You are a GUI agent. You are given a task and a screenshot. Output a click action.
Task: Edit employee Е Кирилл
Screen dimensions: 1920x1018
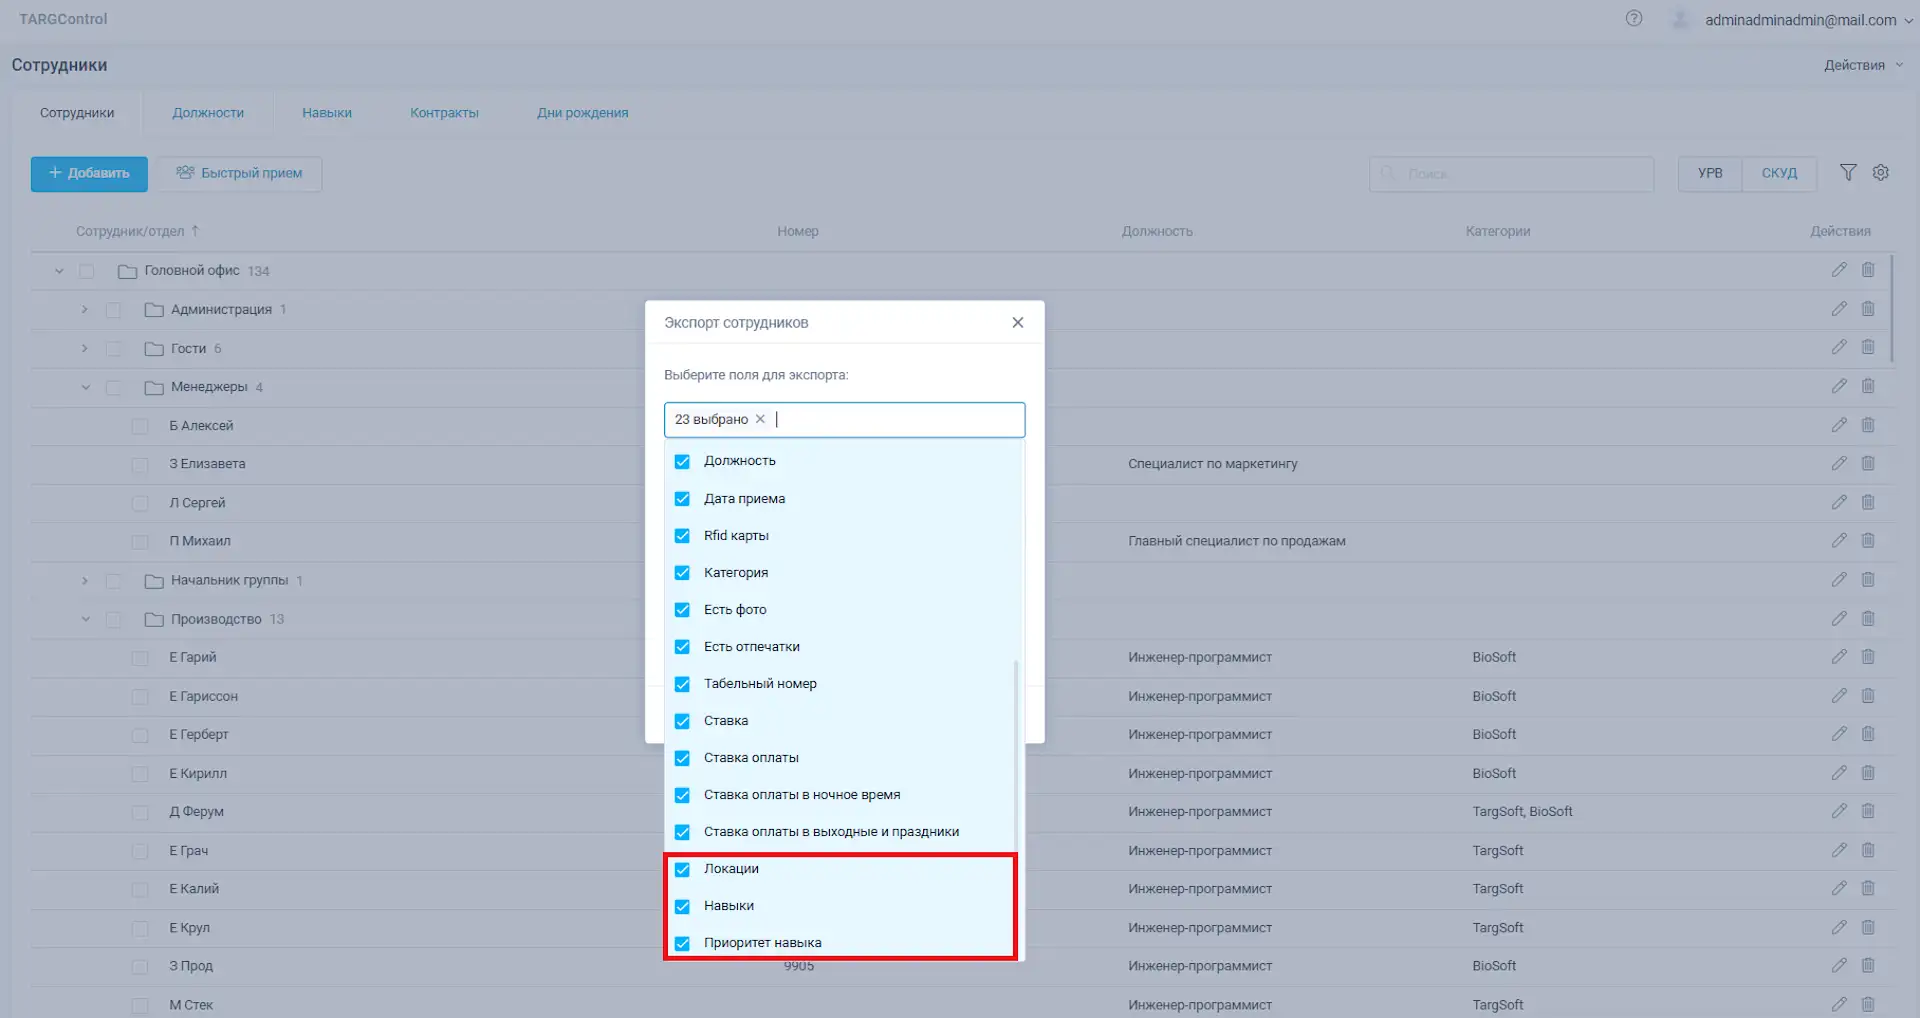click(x=1839, y=773)
